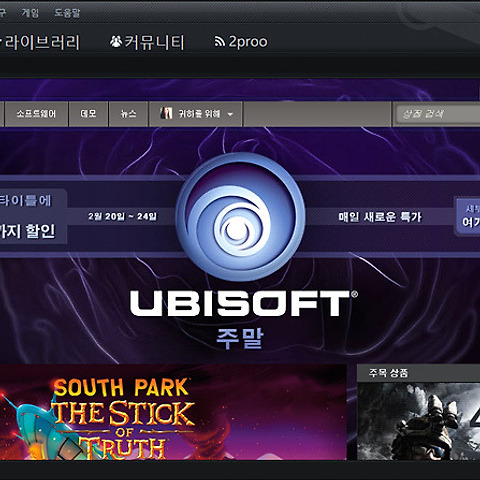Screen dimensions: 480x480
Task: Open the 2proo profile tab
Action: pyautogui.click(x=248, y=42)
